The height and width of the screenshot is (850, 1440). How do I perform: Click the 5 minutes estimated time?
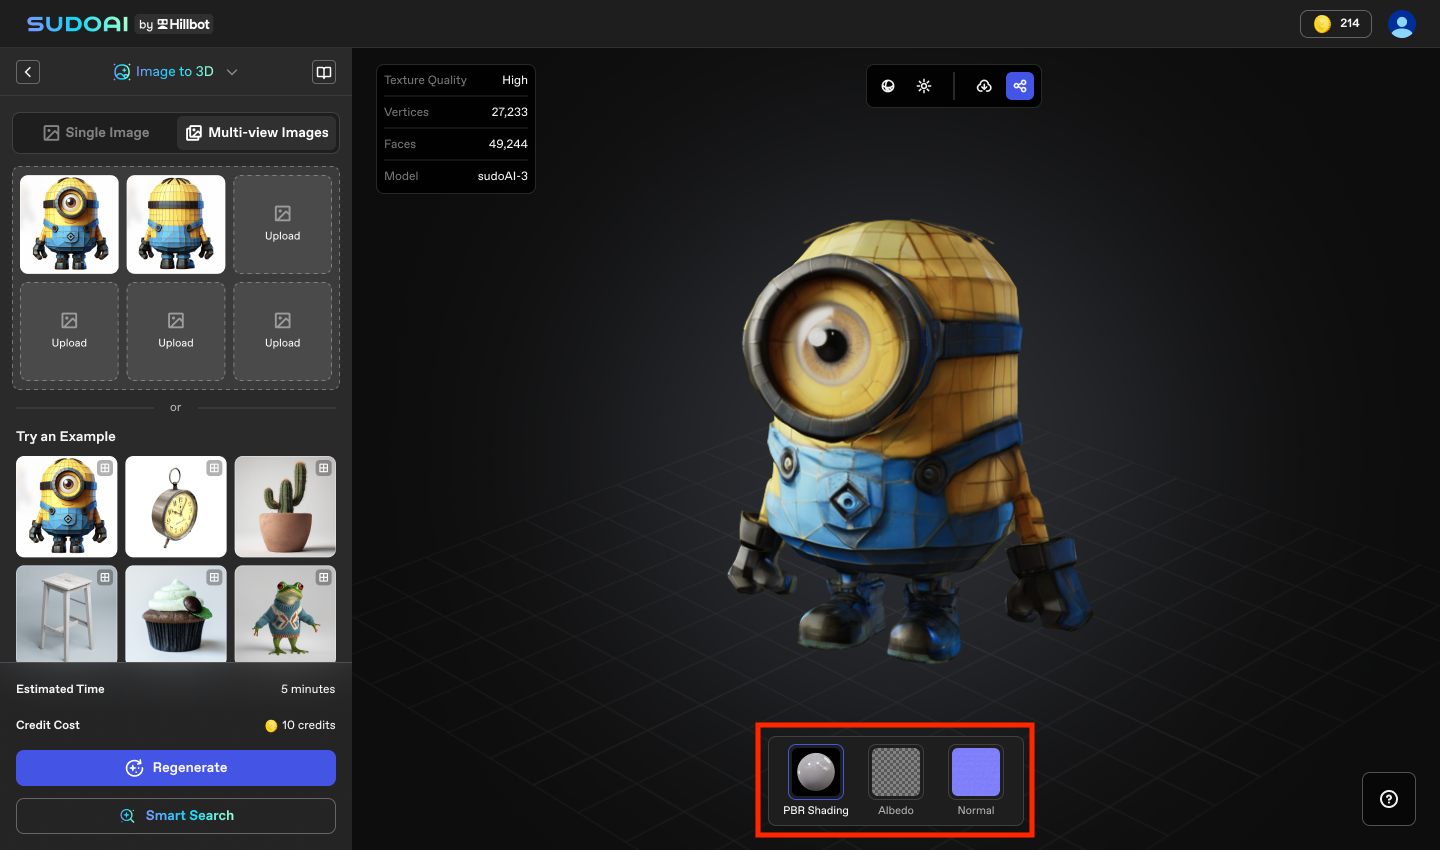(x=308, y=689)
